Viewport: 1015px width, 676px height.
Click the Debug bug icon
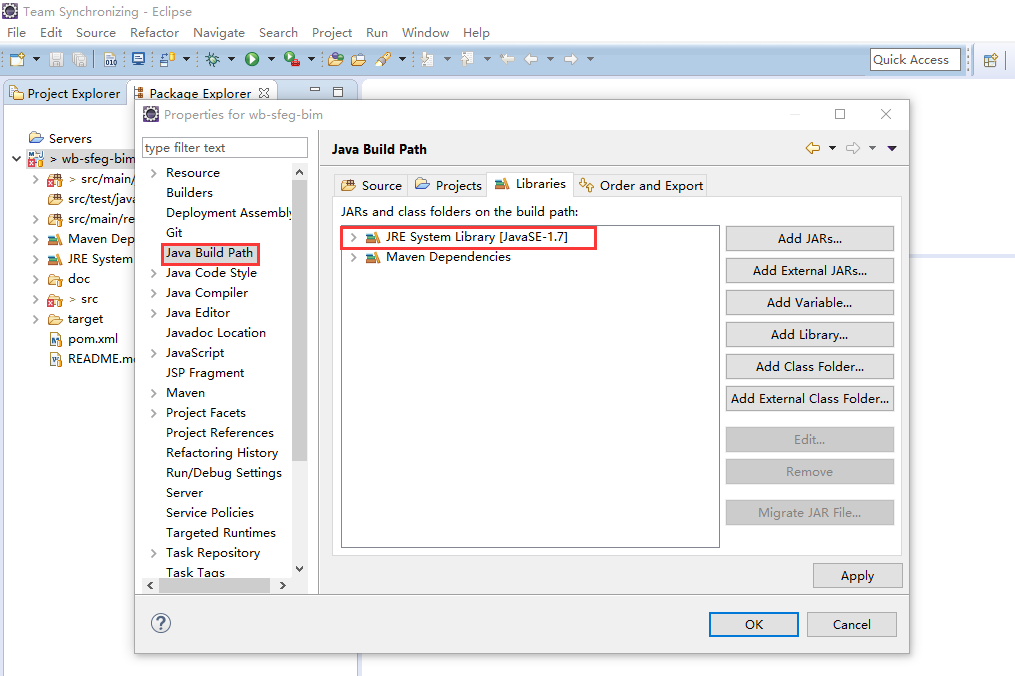tap(212, 60)
